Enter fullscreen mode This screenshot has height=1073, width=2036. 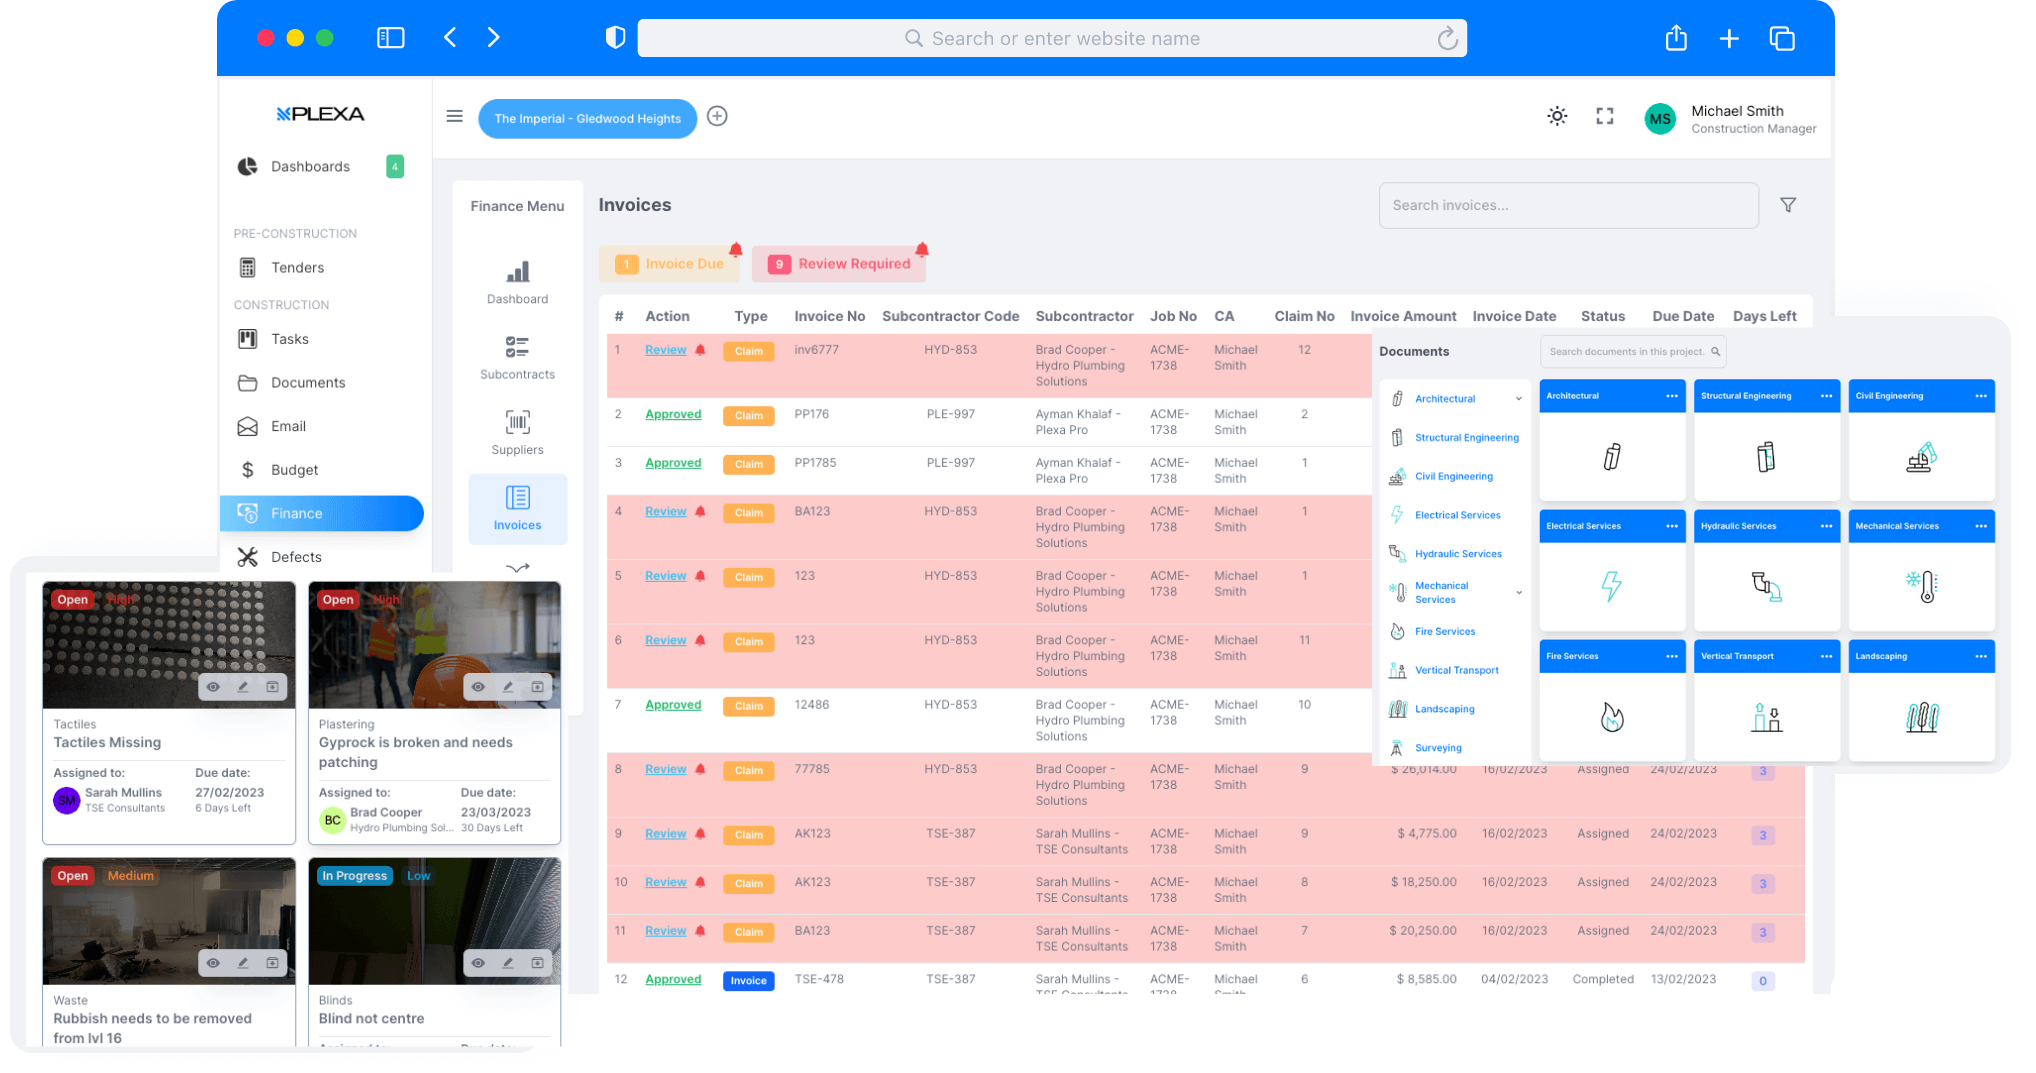click(1605, 116)
